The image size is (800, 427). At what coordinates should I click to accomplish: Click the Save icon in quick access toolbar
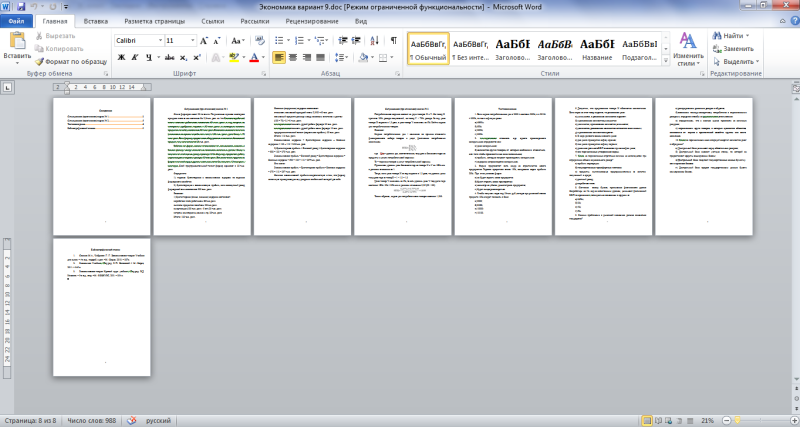point(22,6)
